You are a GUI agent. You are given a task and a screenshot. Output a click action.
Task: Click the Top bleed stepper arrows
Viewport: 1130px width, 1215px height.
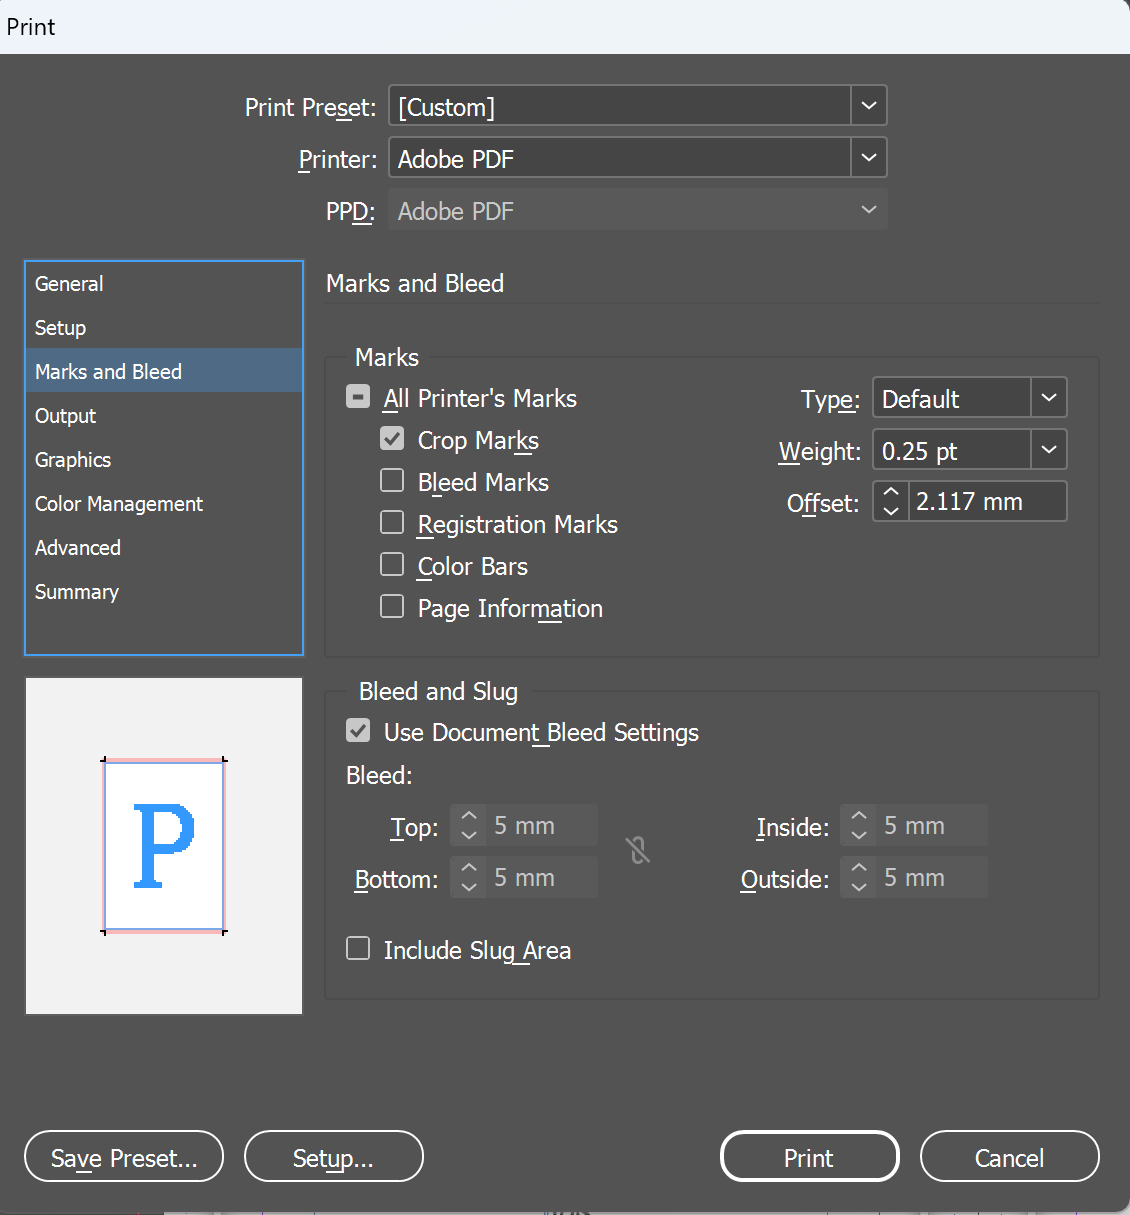(468, 826)
